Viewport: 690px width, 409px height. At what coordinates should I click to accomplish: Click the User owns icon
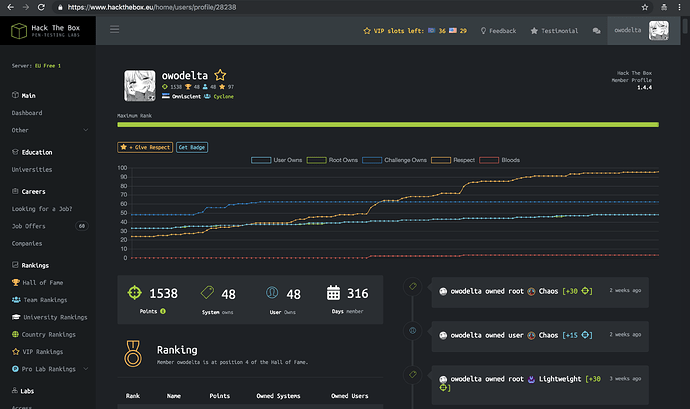point(272,292)
